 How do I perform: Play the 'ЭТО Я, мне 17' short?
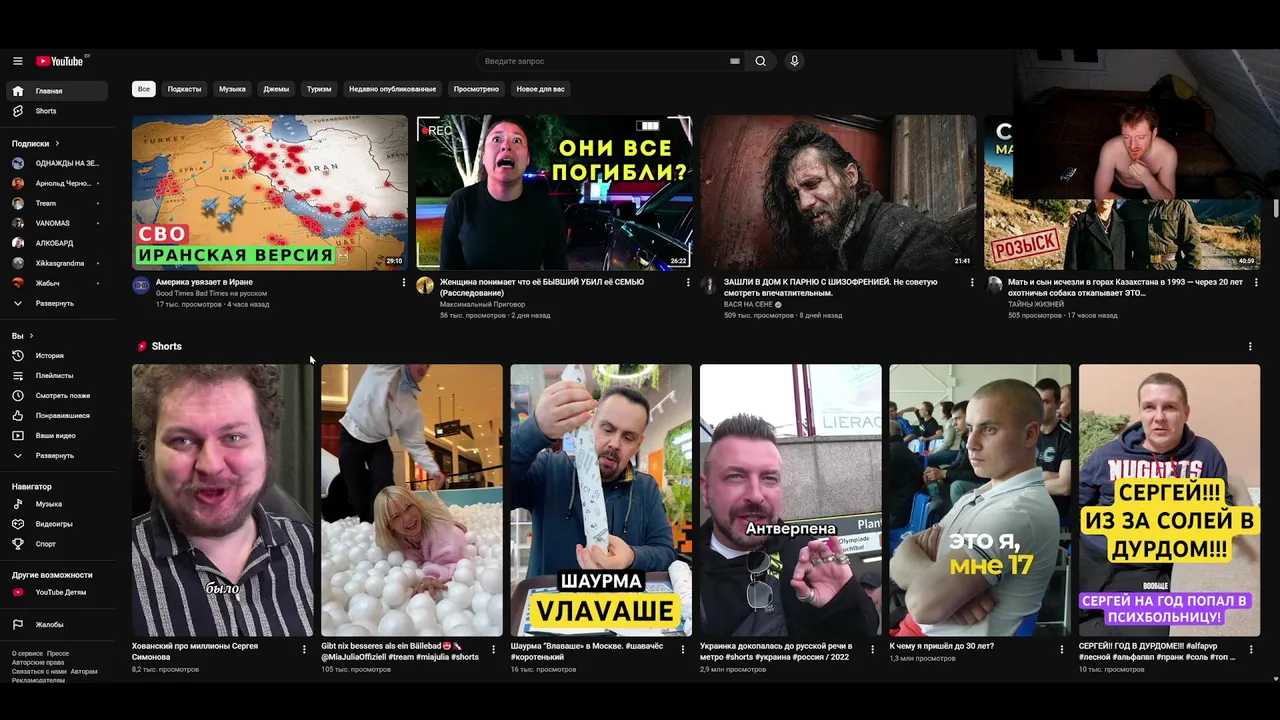coord(980,500)
